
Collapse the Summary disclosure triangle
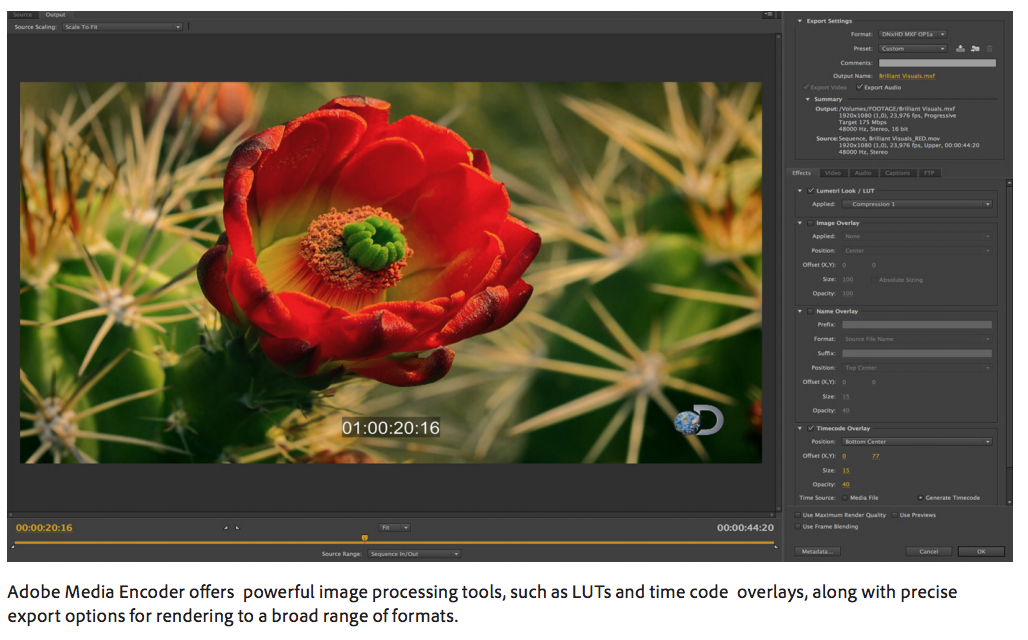808,99
